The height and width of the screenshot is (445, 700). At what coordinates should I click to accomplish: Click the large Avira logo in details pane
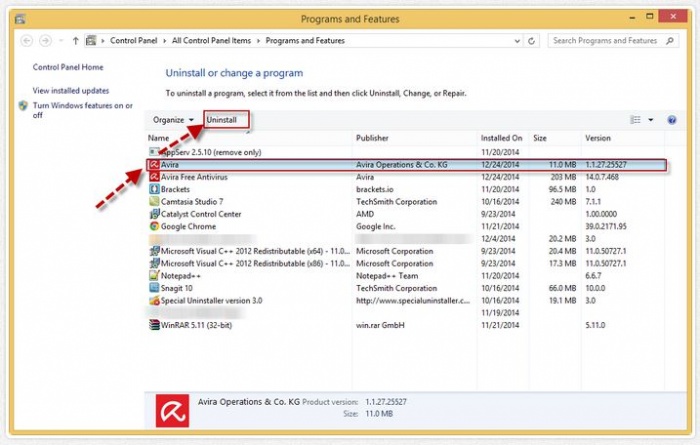[172, 411]
